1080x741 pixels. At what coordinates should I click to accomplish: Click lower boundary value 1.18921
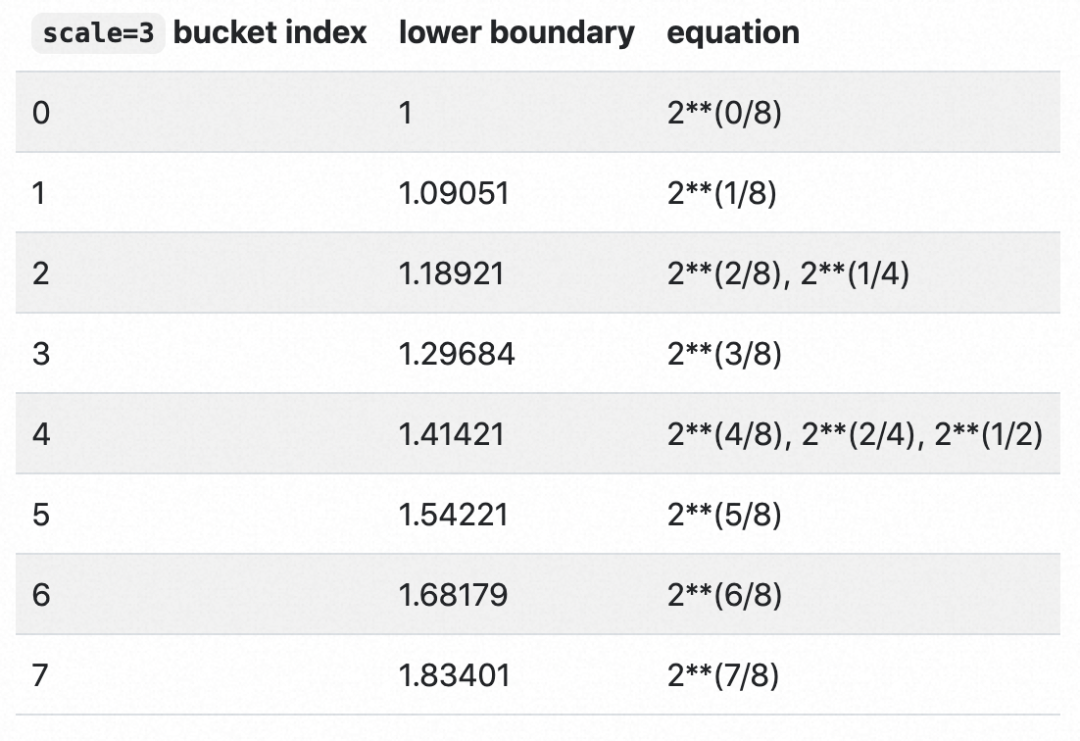[x=451, y=273]
